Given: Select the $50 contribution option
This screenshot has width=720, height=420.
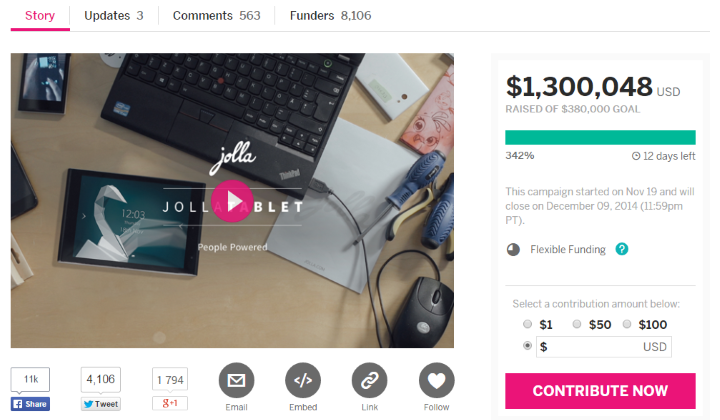Looking at the screenshot, I should (577, 324).
